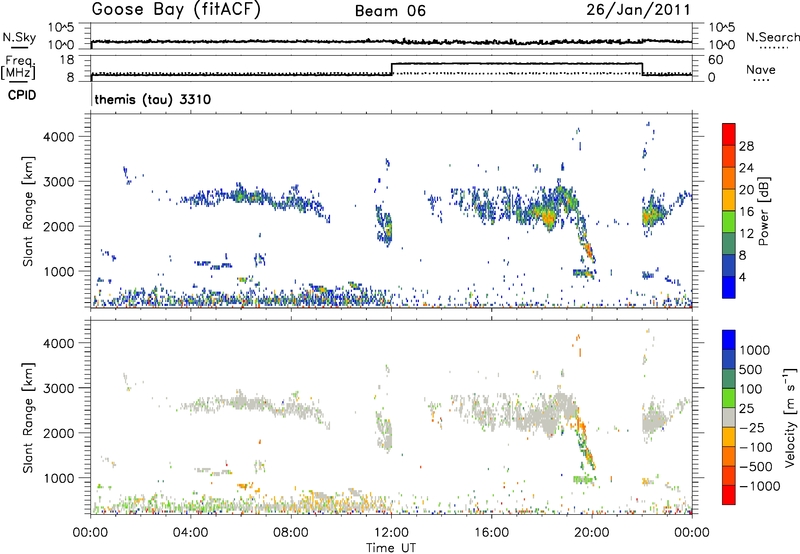Image resolution: width=800 pixels, height=554 pixels.
Task: Click the power echo cluster near 22:00 UT
Action: (x=652, y=216)
